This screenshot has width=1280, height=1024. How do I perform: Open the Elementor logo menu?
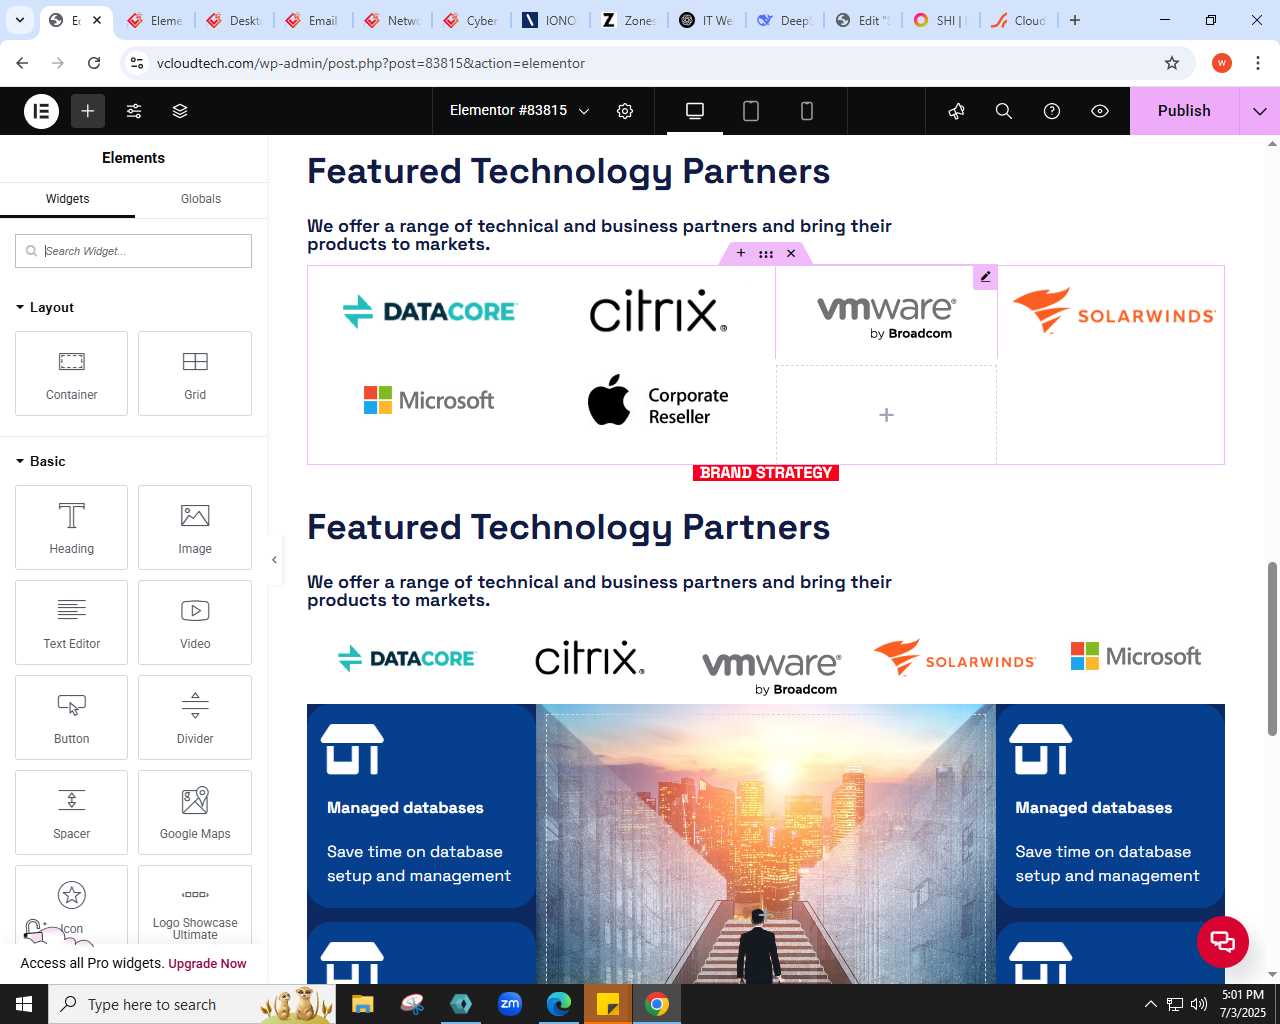(x=42, y=111)
